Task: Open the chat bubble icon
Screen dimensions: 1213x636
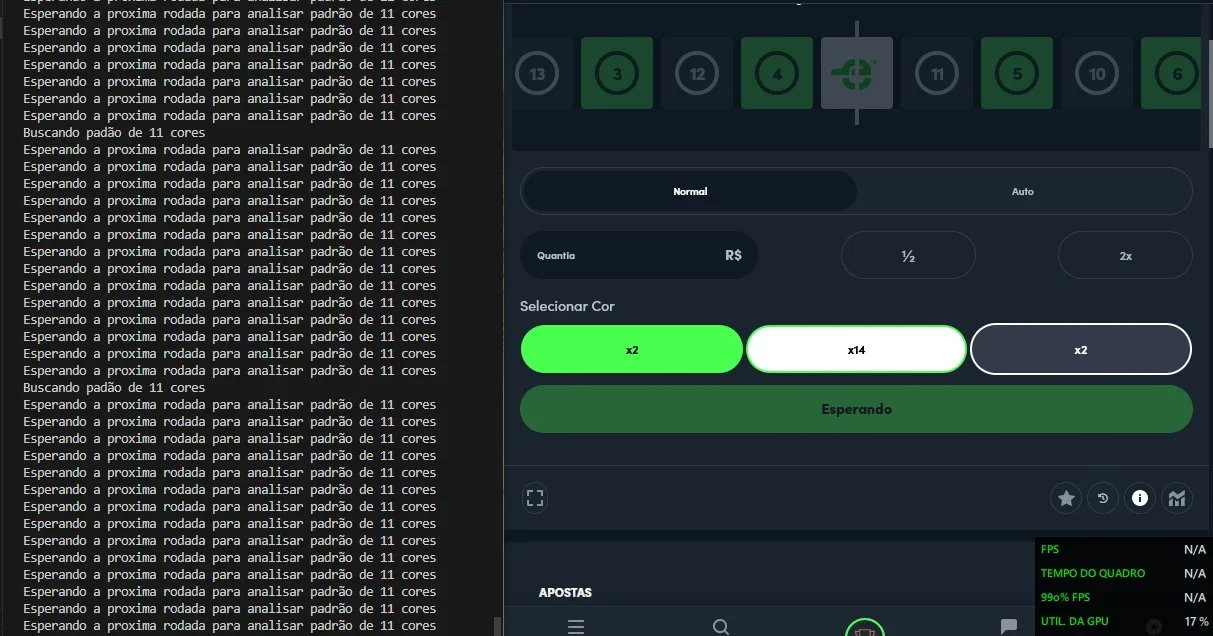Action: pyautogui.click(x=1009, y=627)
